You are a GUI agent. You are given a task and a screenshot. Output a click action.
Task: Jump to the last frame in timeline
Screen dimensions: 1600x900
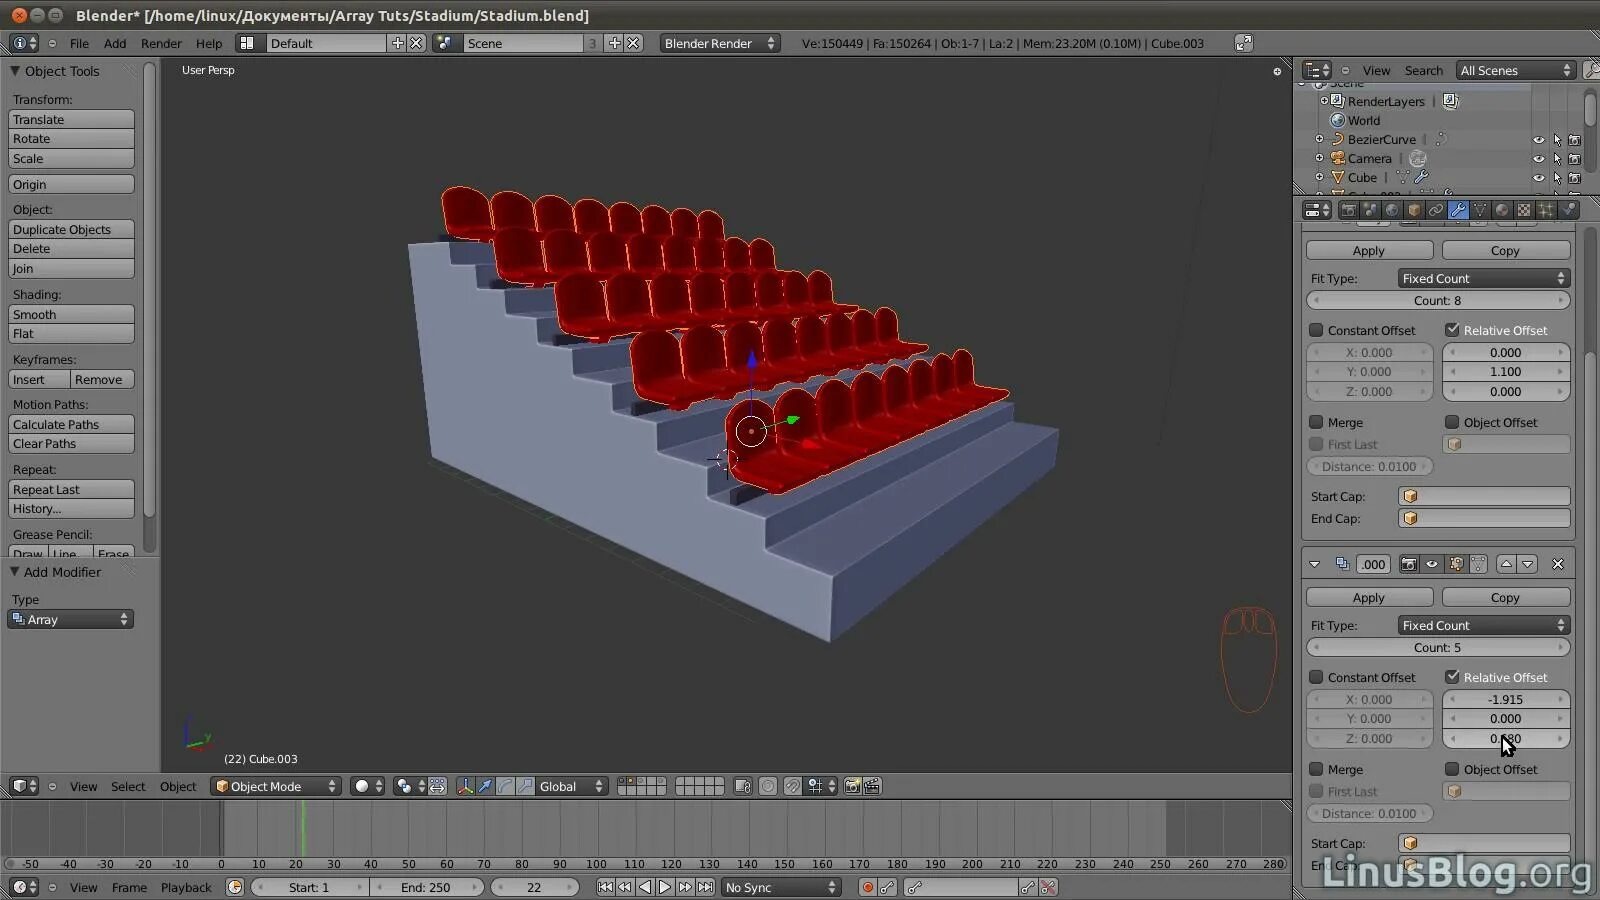705,887
